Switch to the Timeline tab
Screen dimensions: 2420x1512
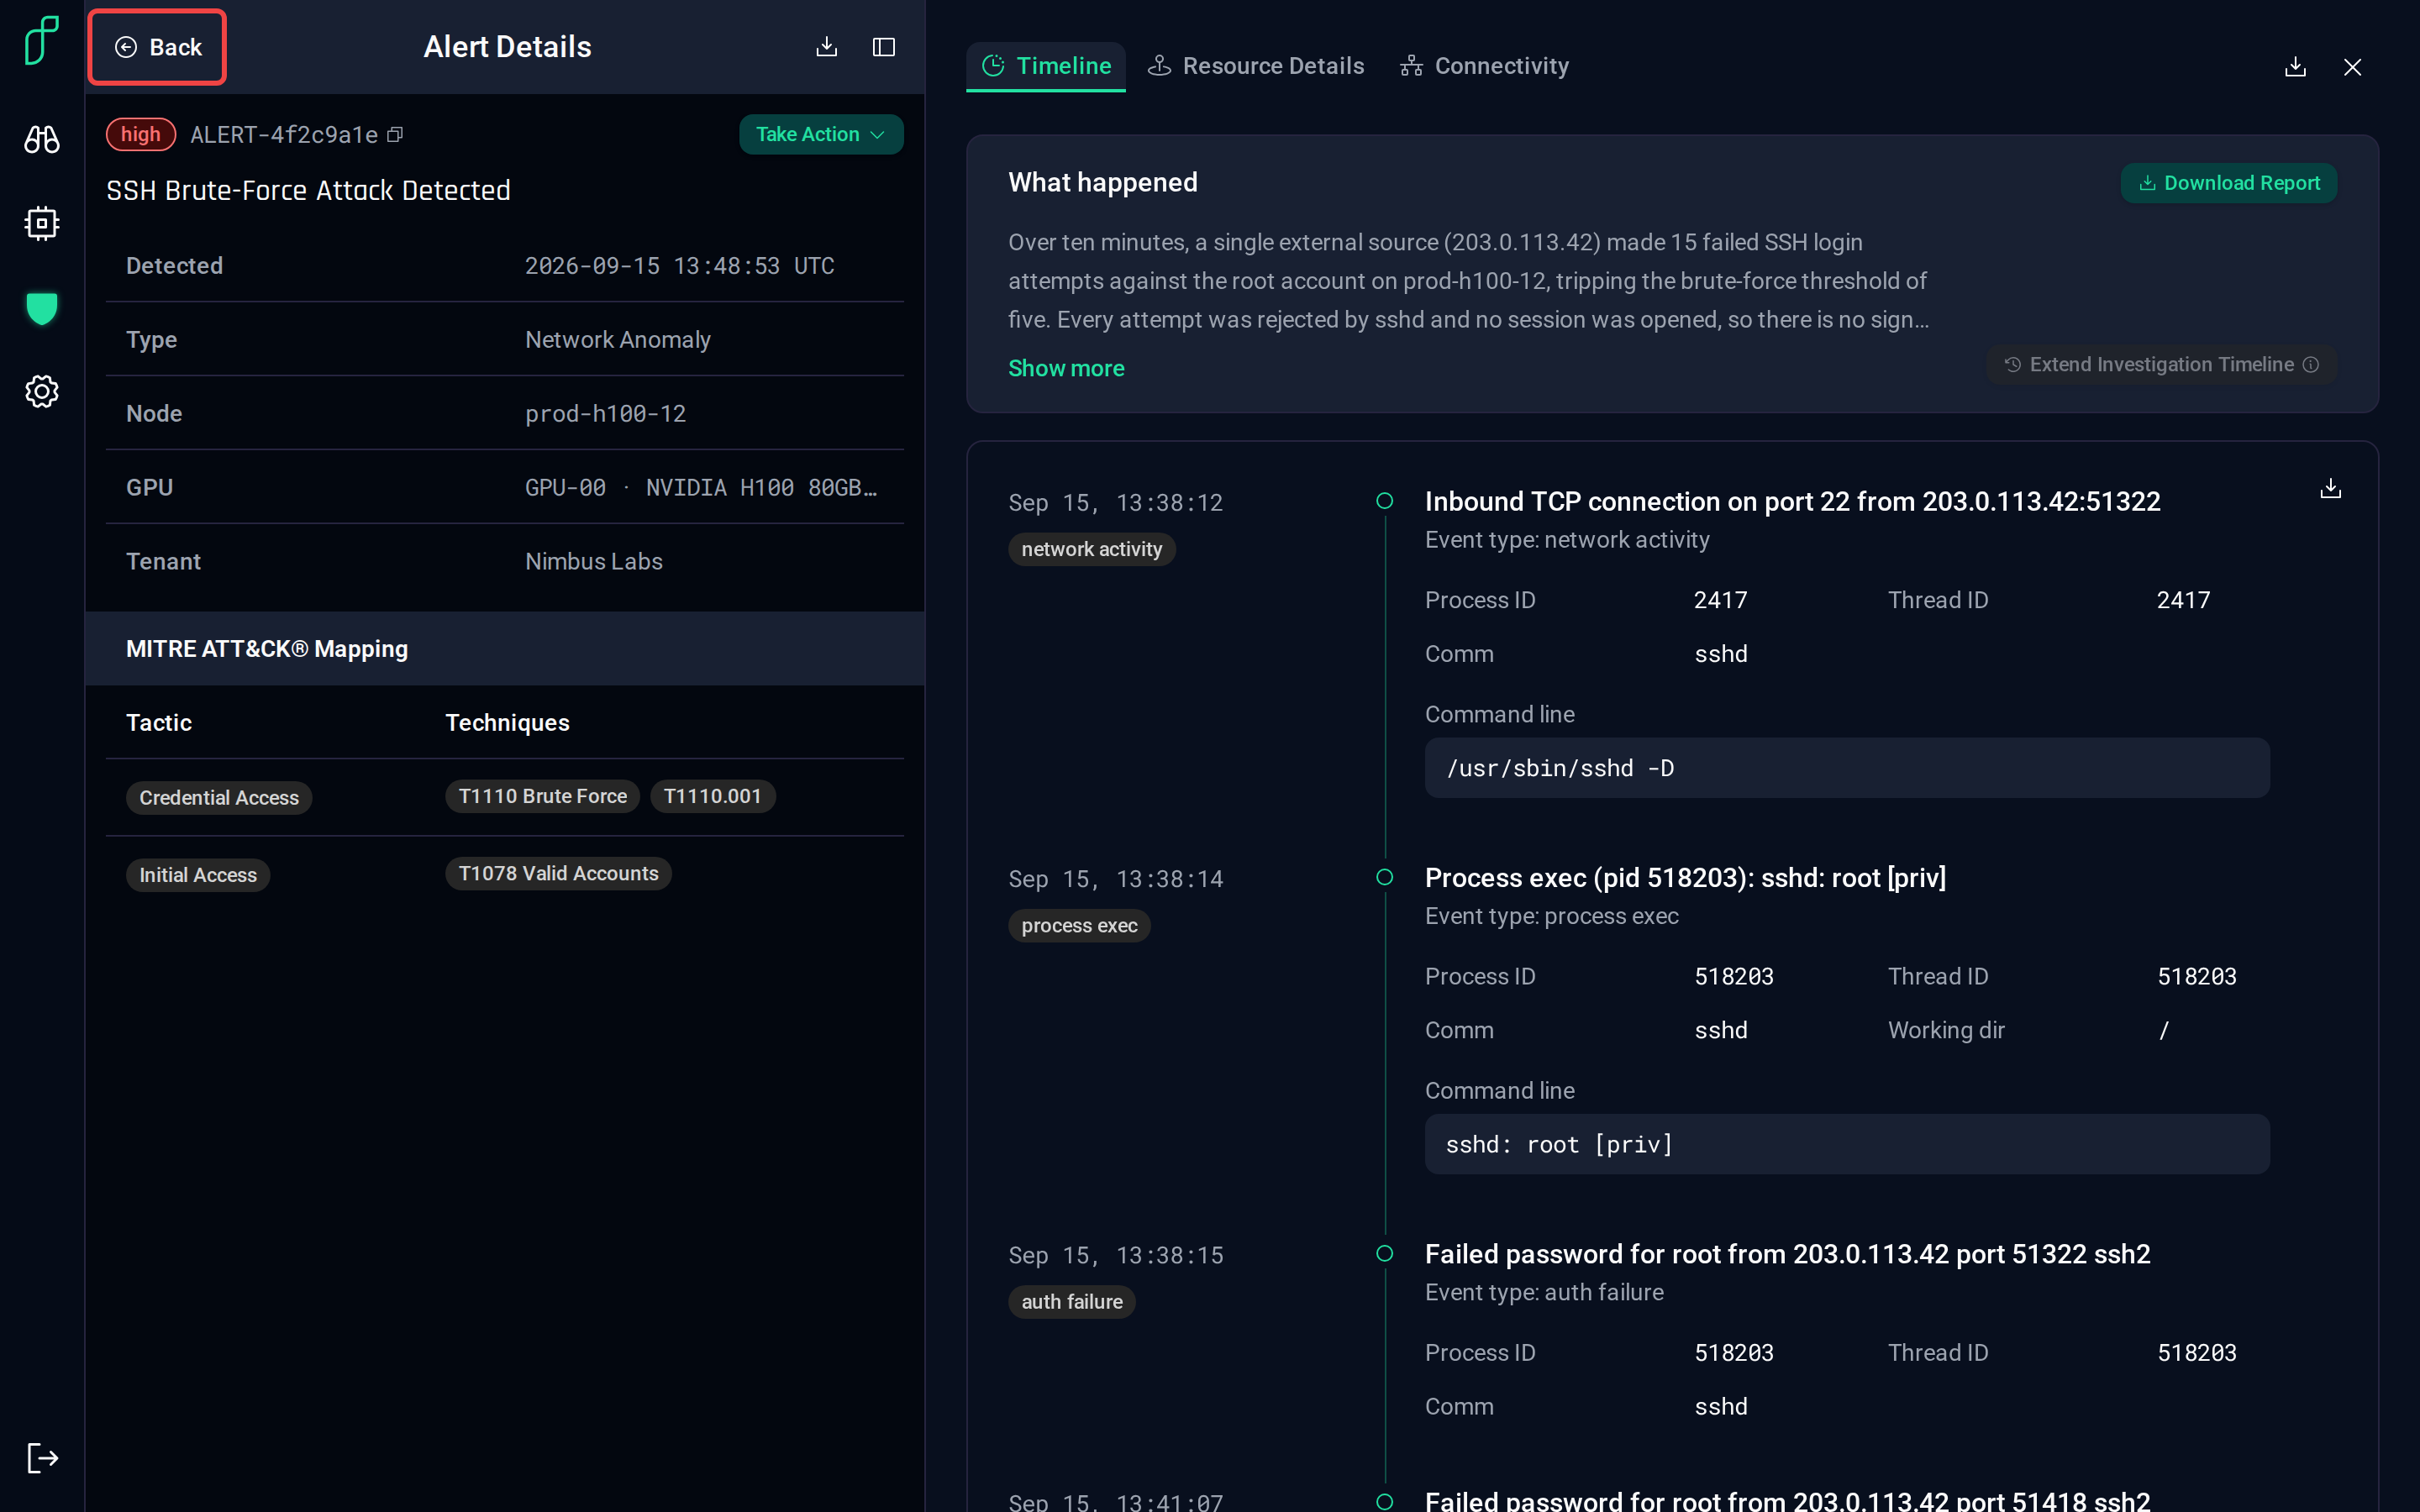point(1046,66)
